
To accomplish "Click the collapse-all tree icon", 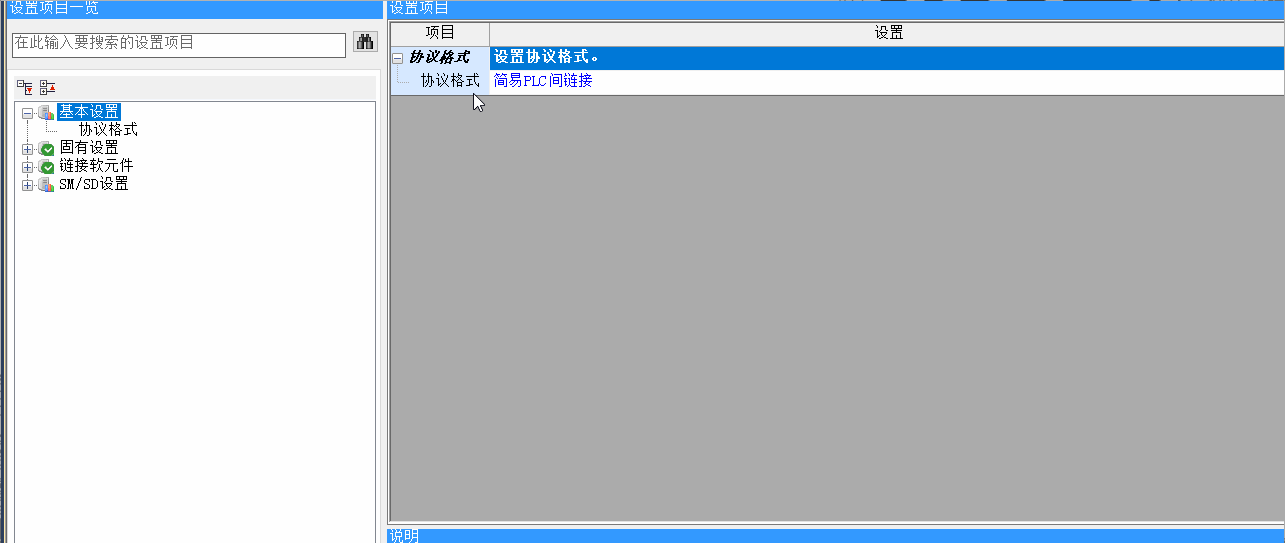I will tap(47, 88).
